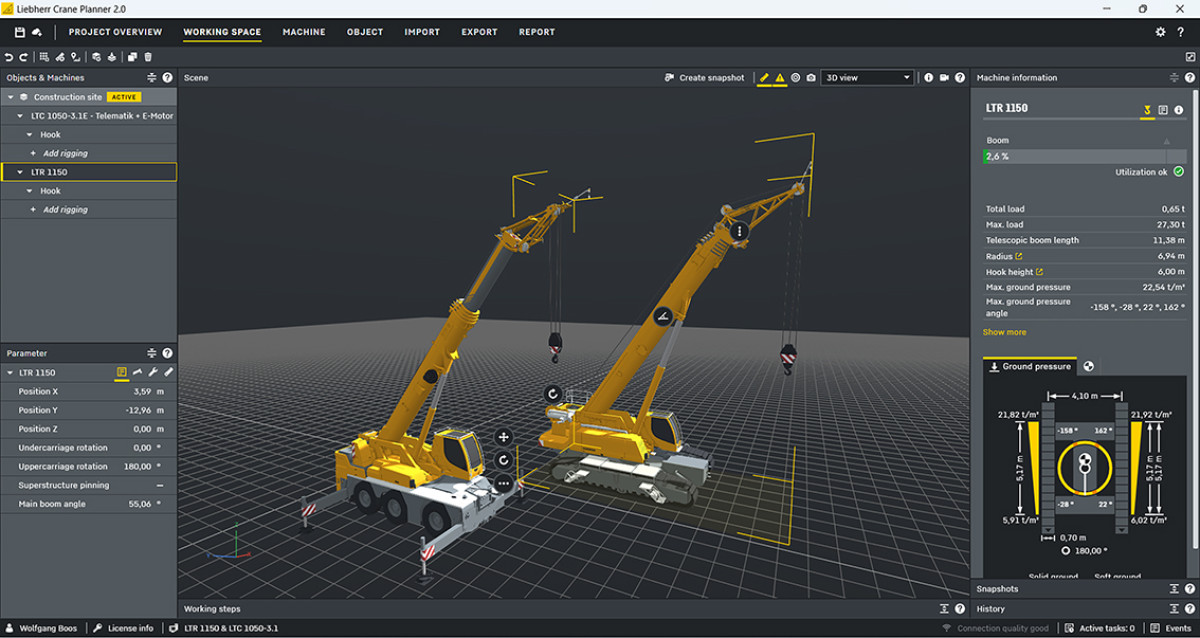Image resolution: width=1200 pixels, height=638 pixels.
Task: Delete selection with the trash icon
Action: pos(148,57)
